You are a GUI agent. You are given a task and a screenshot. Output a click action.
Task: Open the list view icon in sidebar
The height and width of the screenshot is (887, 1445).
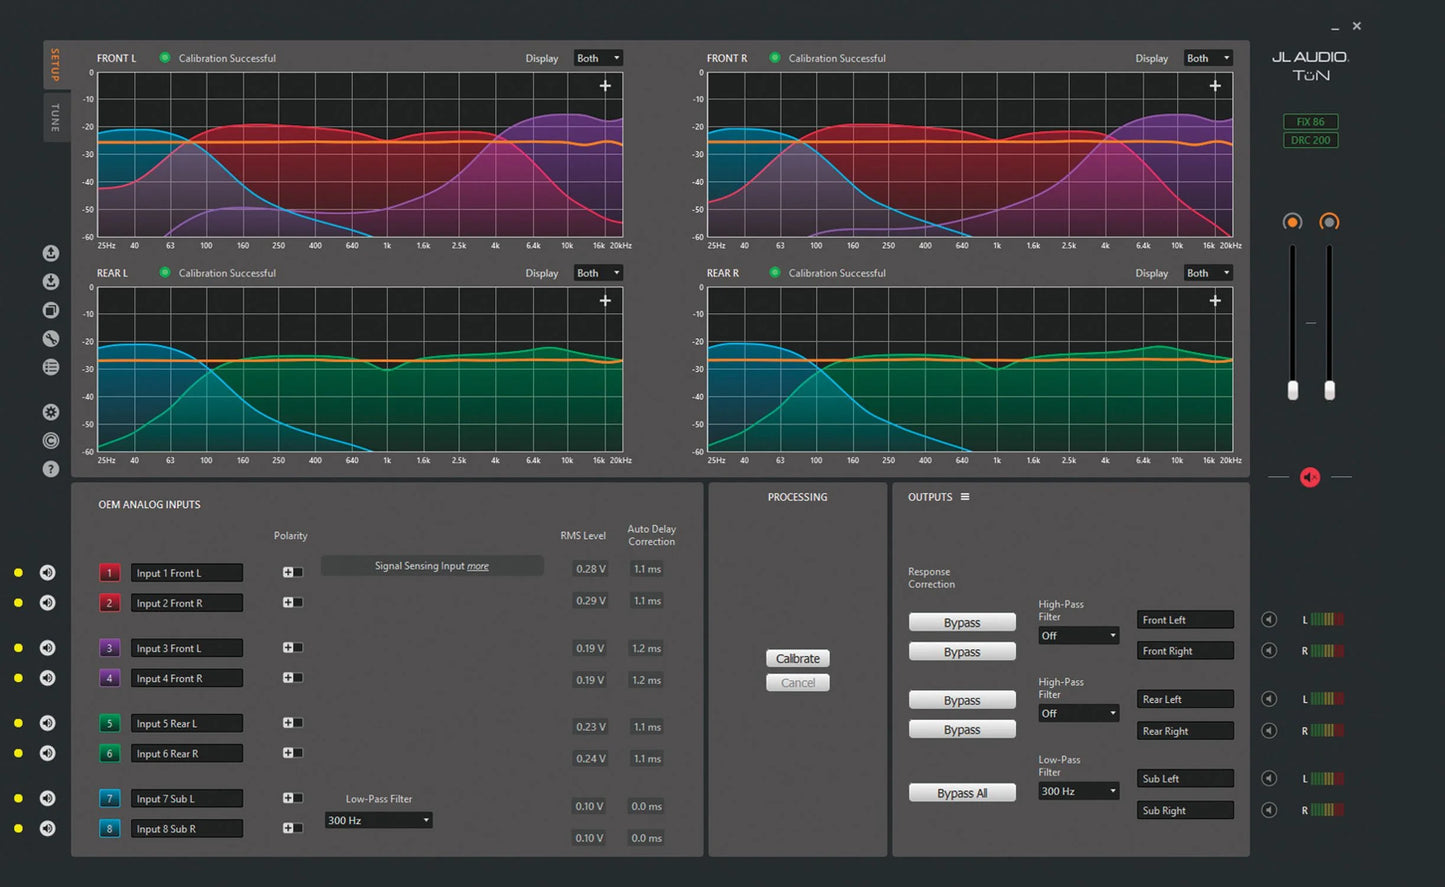pos(51,367)
